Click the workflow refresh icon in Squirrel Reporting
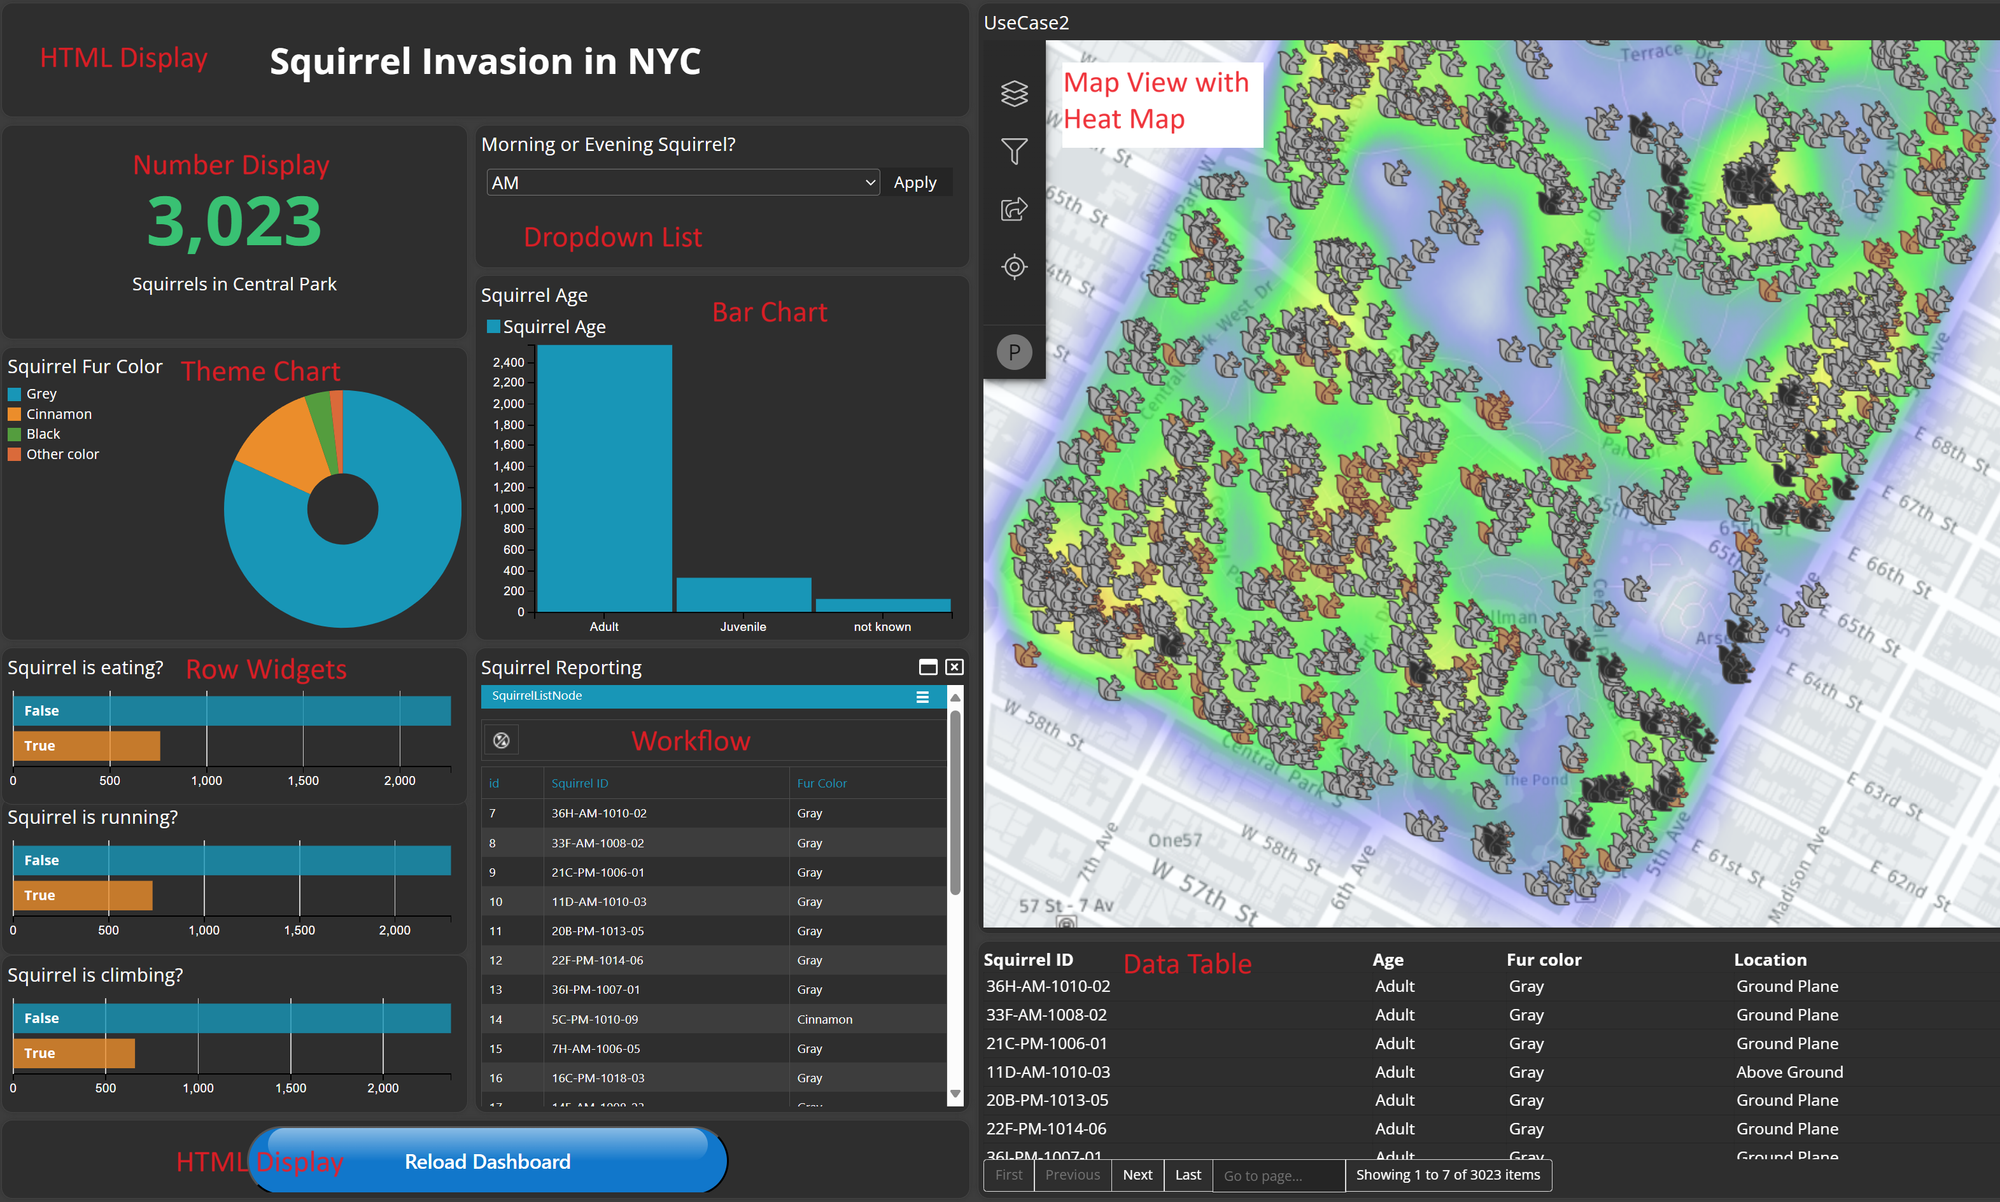The image size is (2000, 1202). click(502, 740)
